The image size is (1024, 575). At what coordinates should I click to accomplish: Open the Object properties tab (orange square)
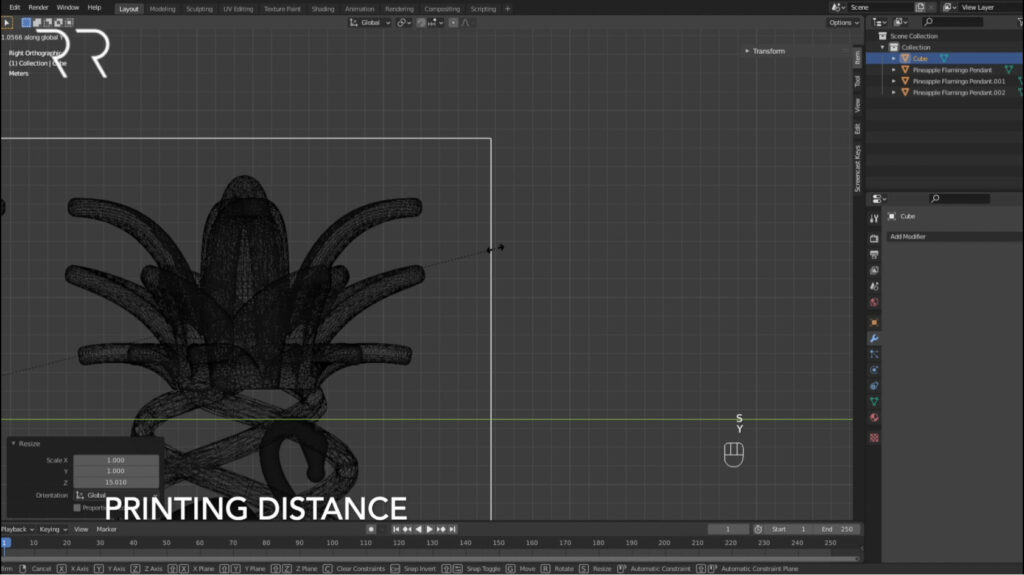[x=874, y=323]
